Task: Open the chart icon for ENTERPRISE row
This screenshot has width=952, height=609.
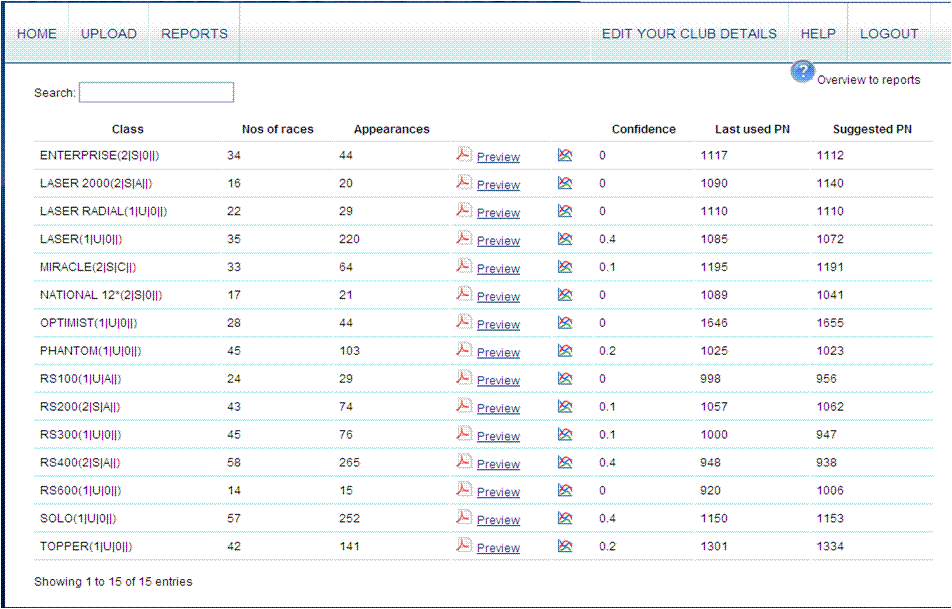Action: pos(565,155)
